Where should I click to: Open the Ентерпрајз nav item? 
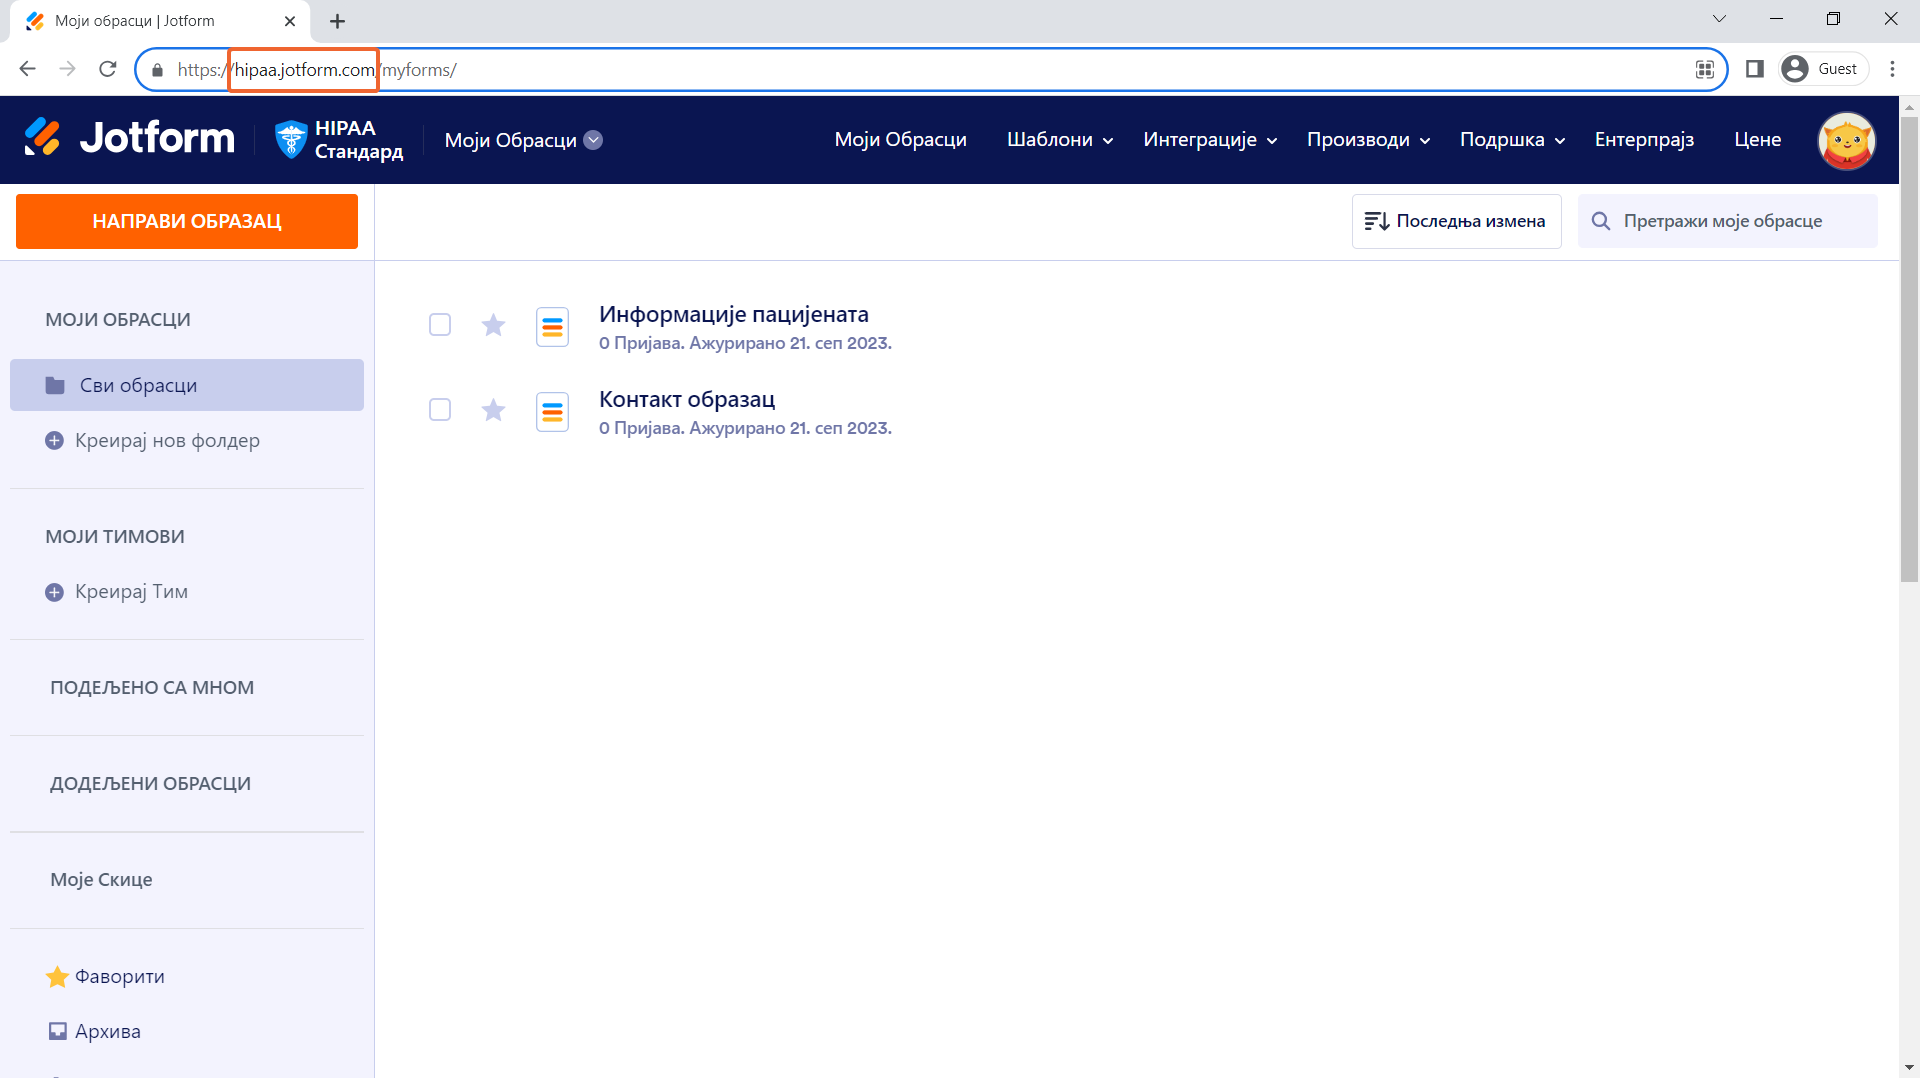[1644, 140]
